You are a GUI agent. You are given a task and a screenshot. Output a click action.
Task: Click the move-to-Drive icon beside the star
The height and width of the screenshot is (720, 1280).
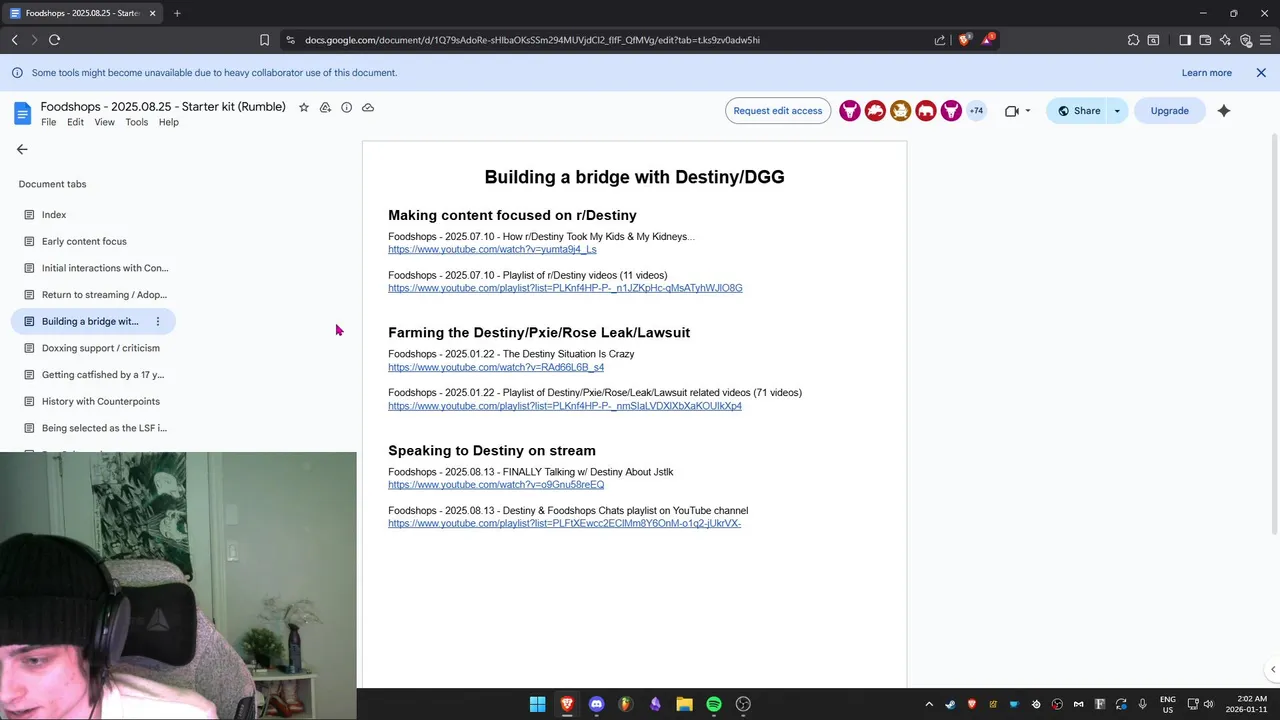(325, 107)
